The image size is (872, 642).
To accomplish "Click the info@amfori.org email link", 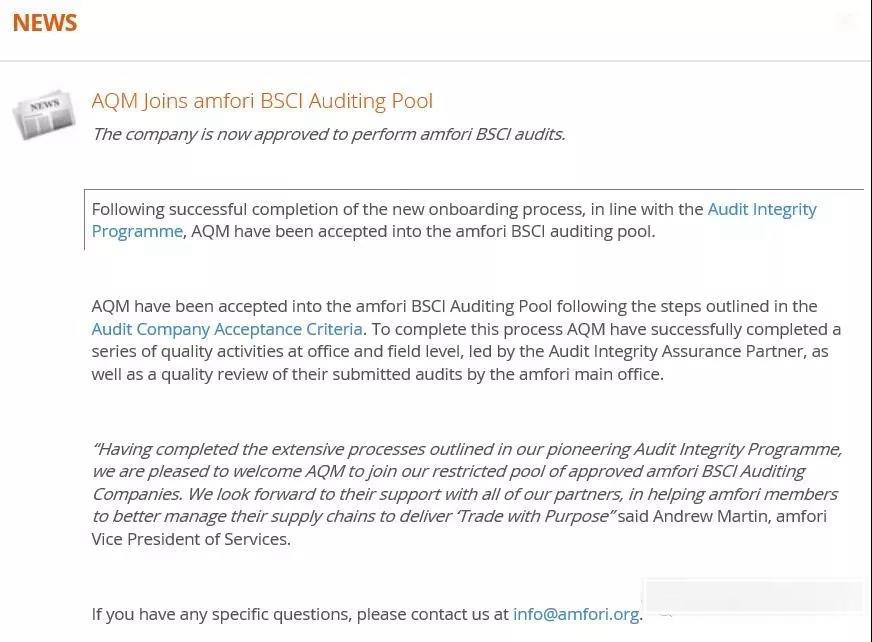I will [x=576, y=614].
